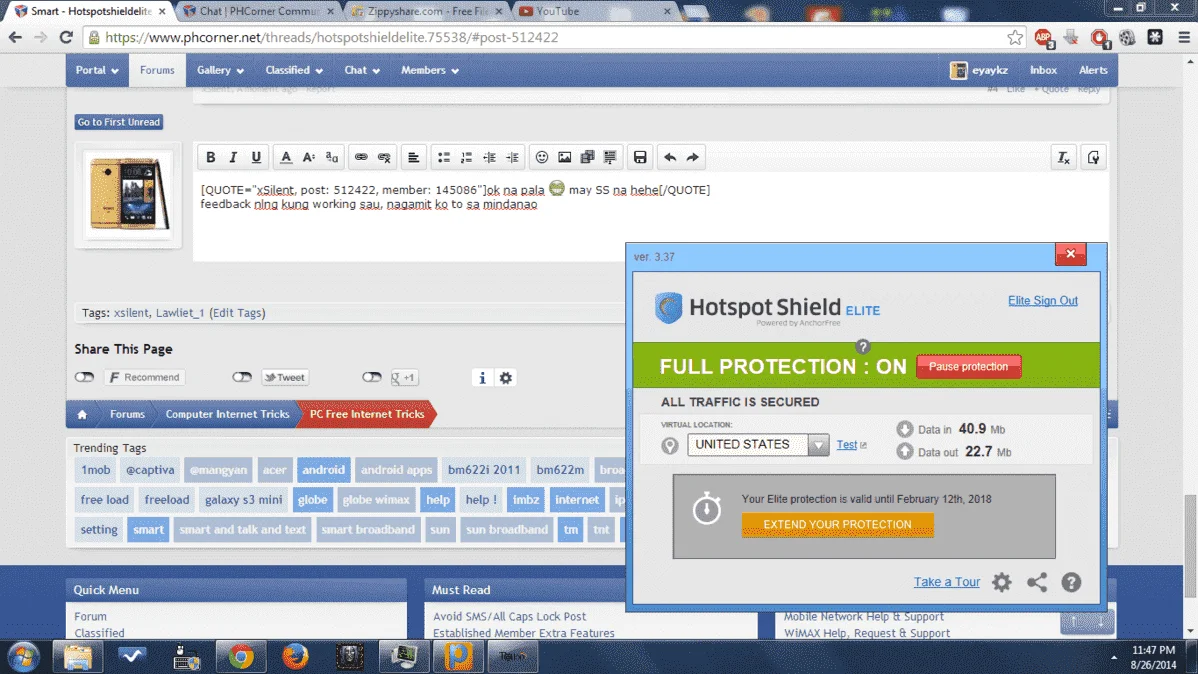Open the text color picker in the editor
Screen dimensions: 1198x674
tap(286, 157)
